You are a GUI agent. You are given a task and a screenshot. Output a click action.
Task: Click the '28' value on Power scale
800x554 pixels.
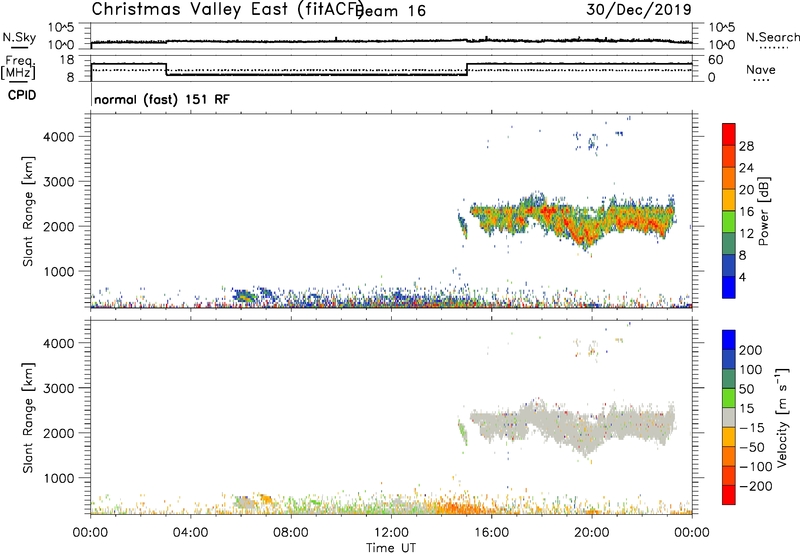[746, 146]
